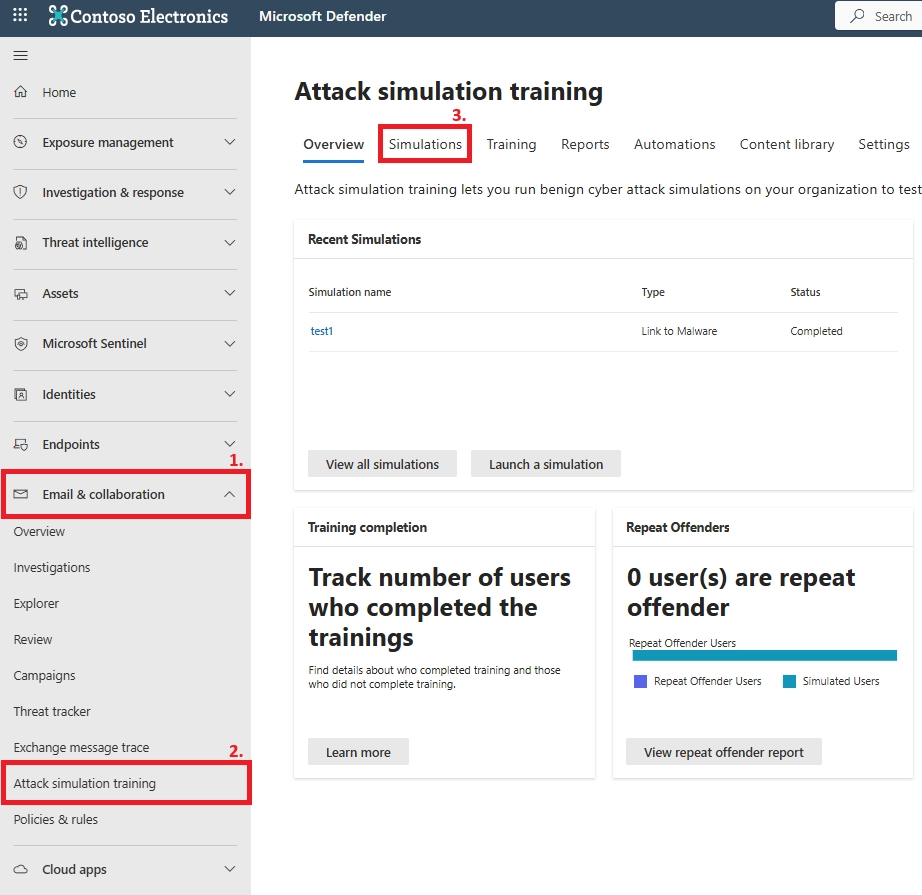Select the Identities icon in the navigation
Screen dimensions: 922x895
tap(22, 394)
